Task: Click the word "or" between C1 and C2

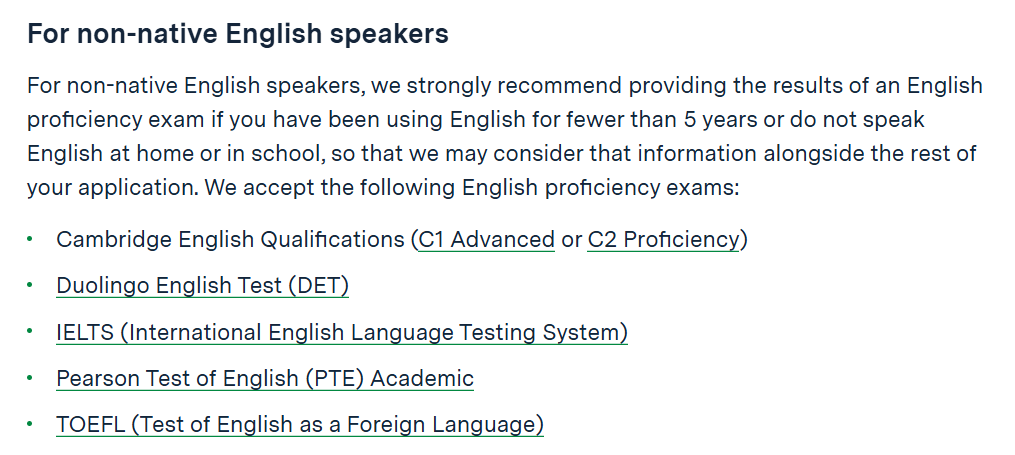Action: [x=572, y=240]
